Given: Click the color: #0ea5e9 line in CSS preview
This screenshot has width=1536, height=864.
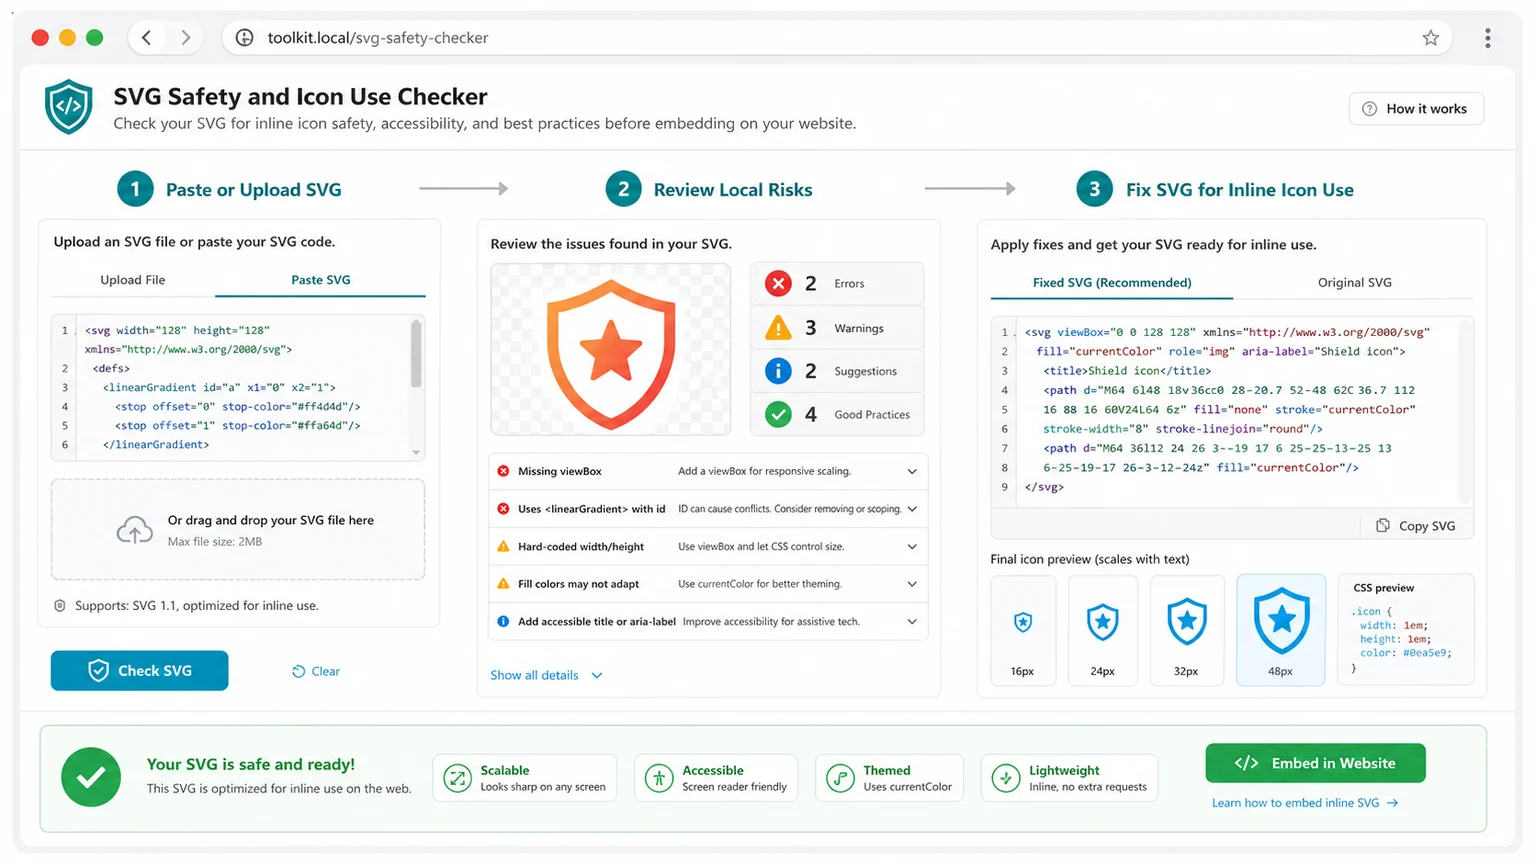Looking at the screenshot, I should click(x=1405, y=653).
